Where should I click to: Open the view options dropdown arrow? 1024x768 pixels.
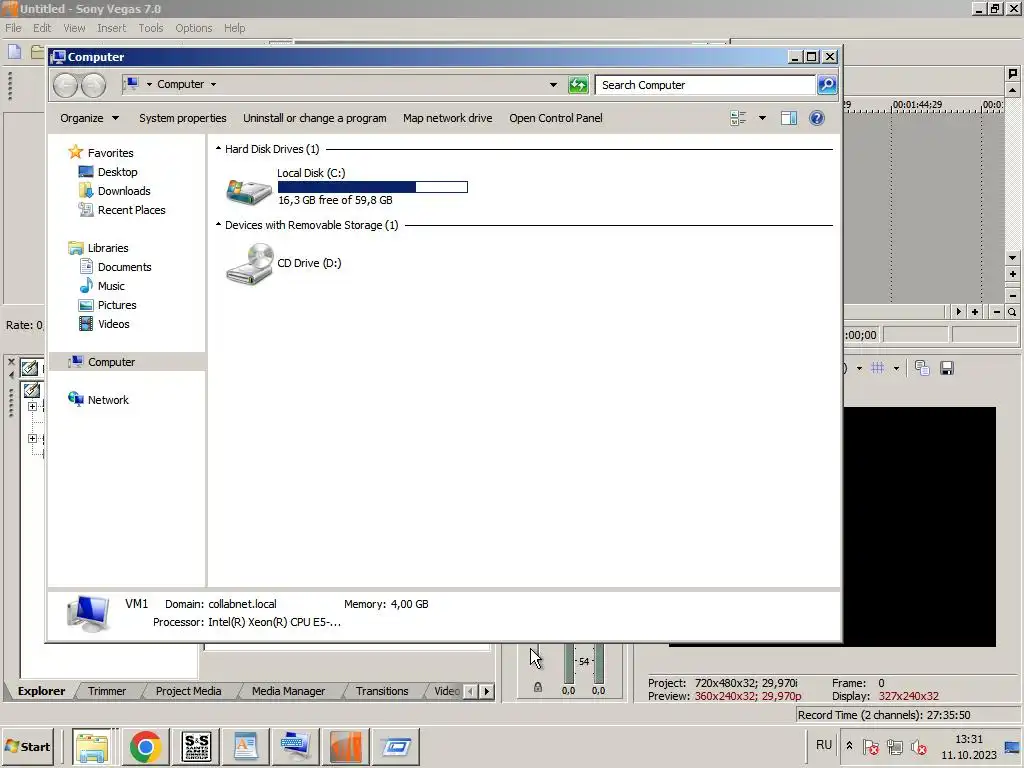tap(762, 118)
